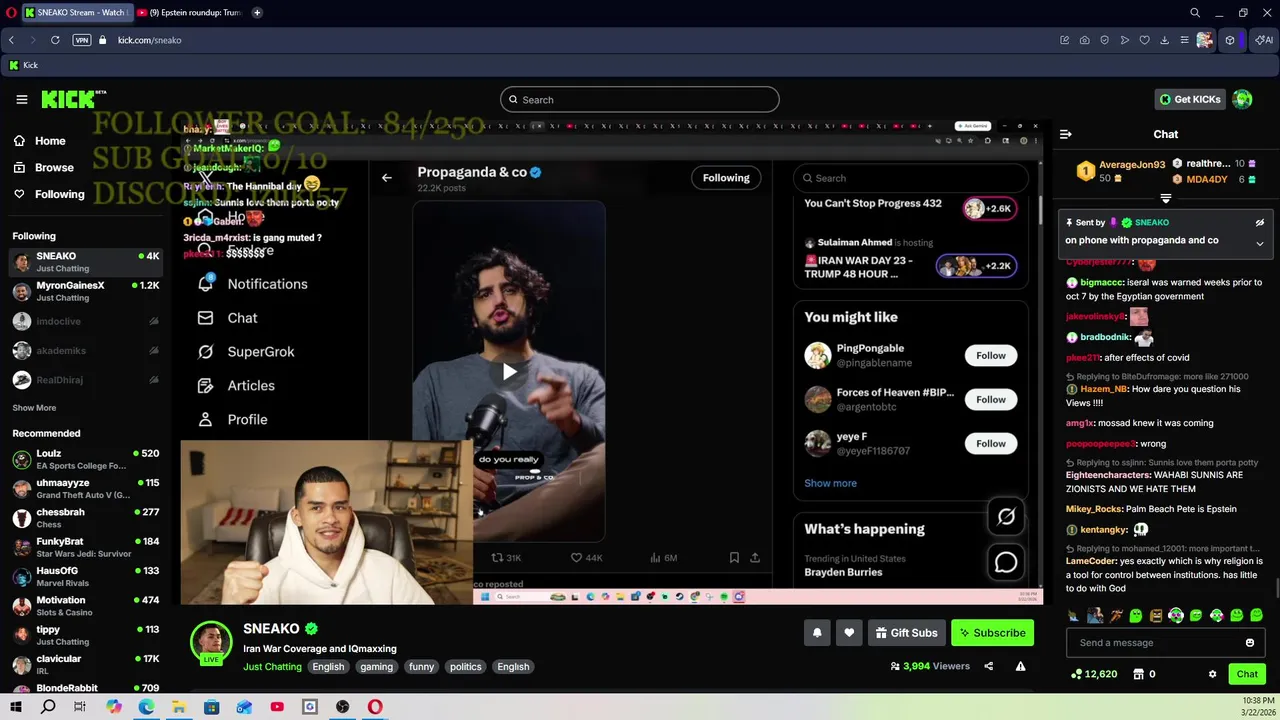Screen dimensions: 1280x720
Task: Open the floating messages button
Action: [x=1006, y=563]
